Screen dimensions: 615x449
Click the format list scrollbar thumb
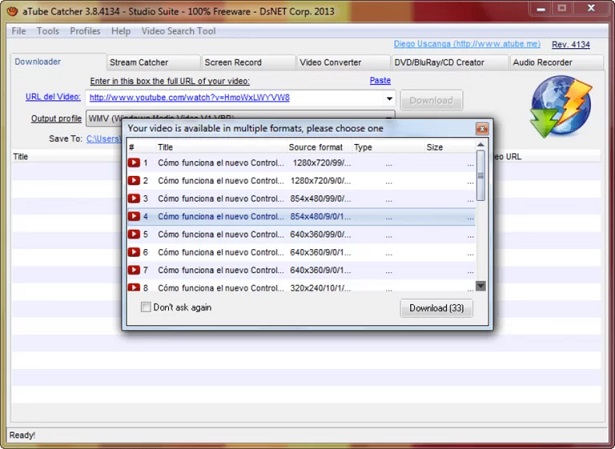point(480,176)
